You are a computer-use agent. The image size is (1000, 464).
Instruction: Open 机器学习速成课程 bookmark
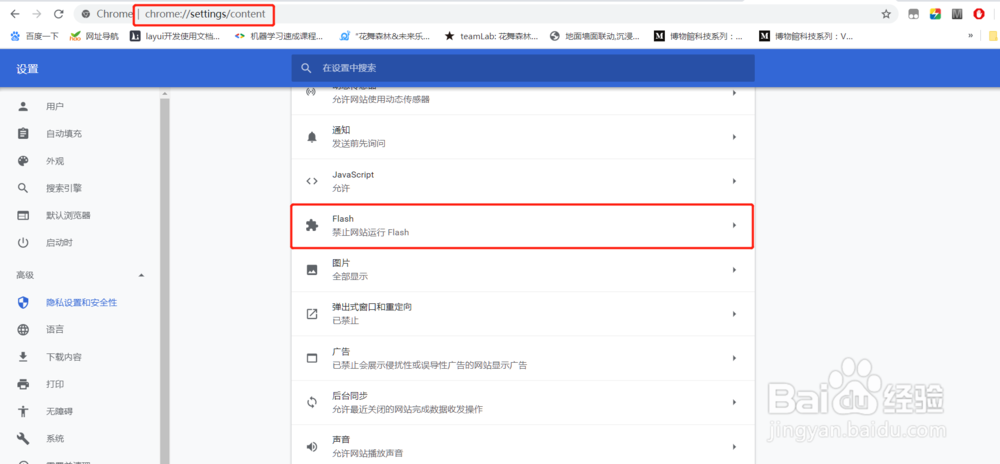279,36
